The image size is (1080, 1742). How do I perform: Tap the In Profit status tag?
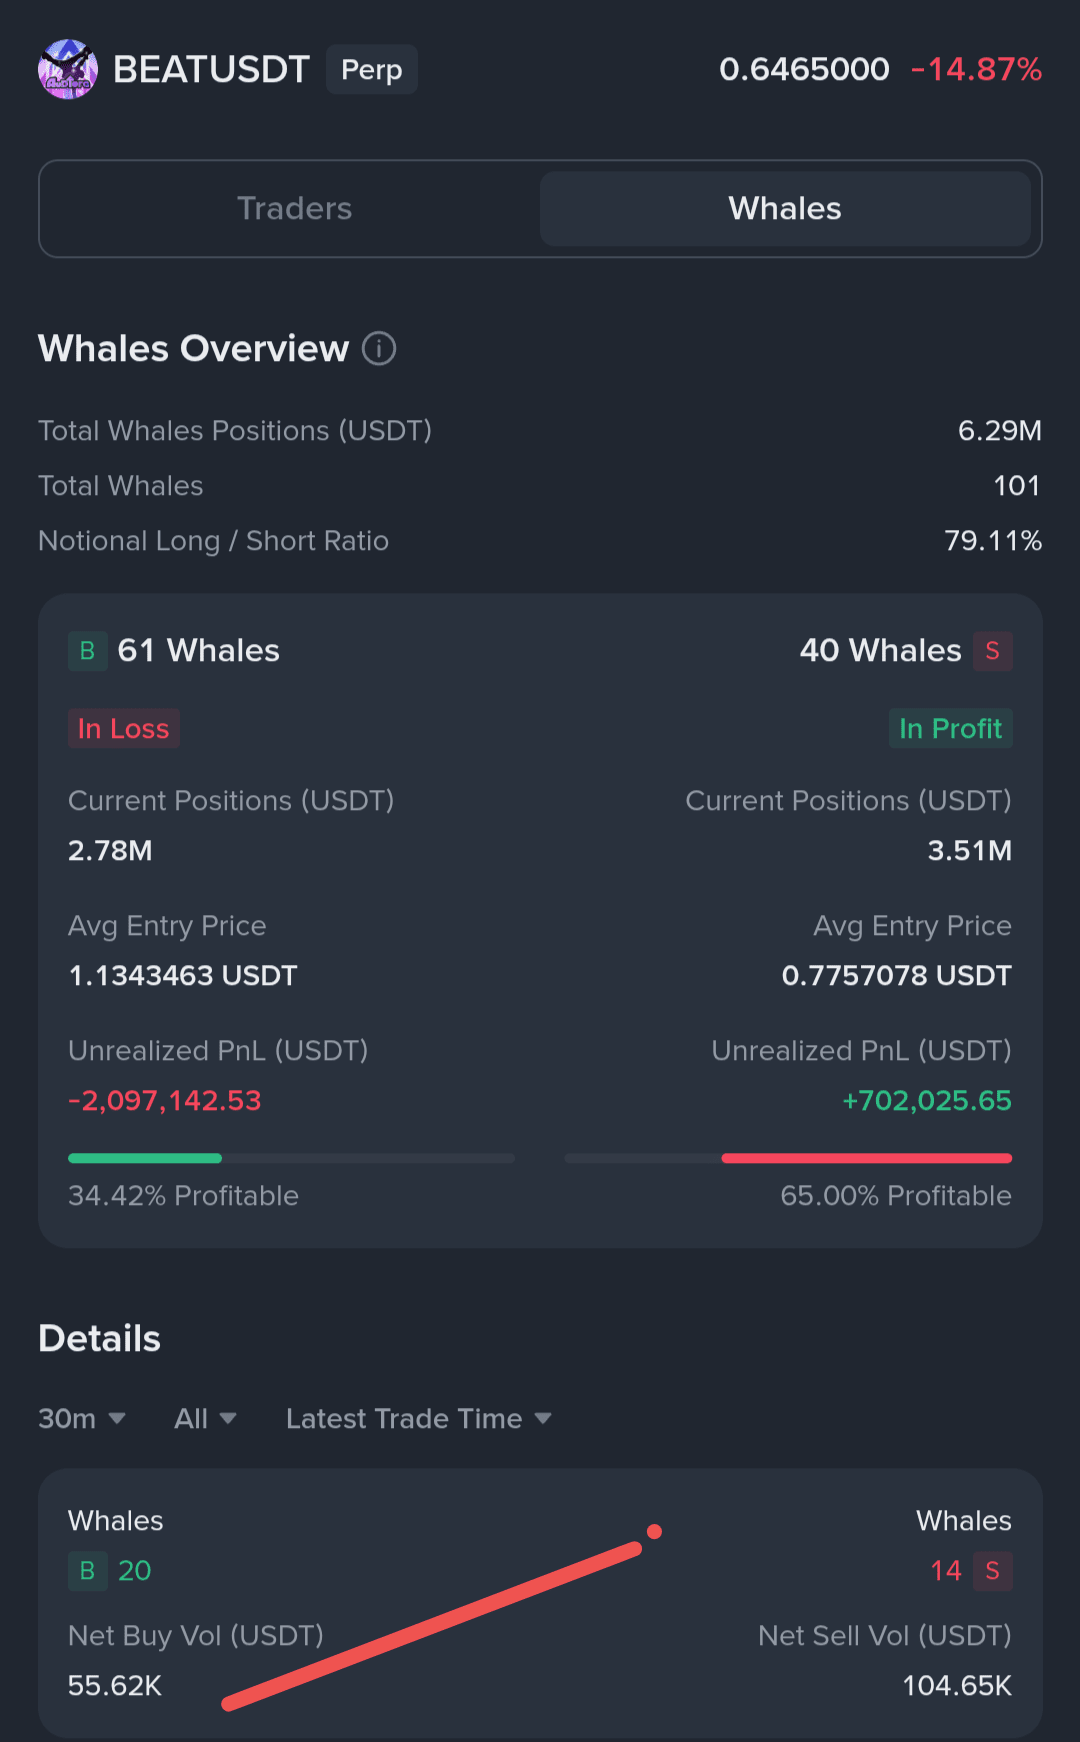pyautogui.click(x=950, y=728)
